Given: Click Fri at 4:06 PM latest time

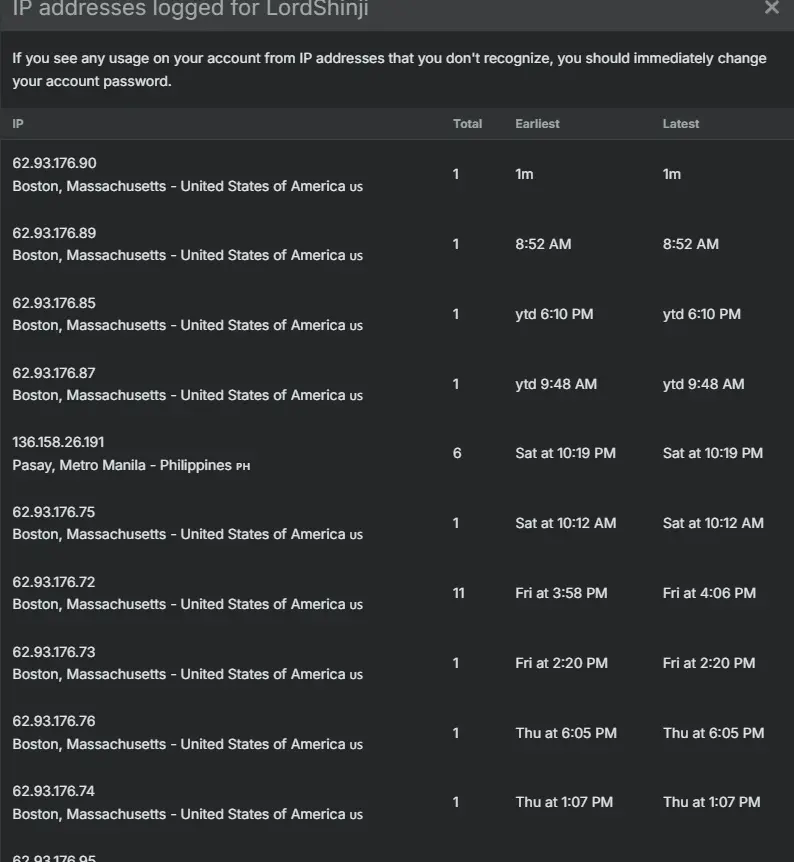Looking at the screenshot, I should coord(709,593).
